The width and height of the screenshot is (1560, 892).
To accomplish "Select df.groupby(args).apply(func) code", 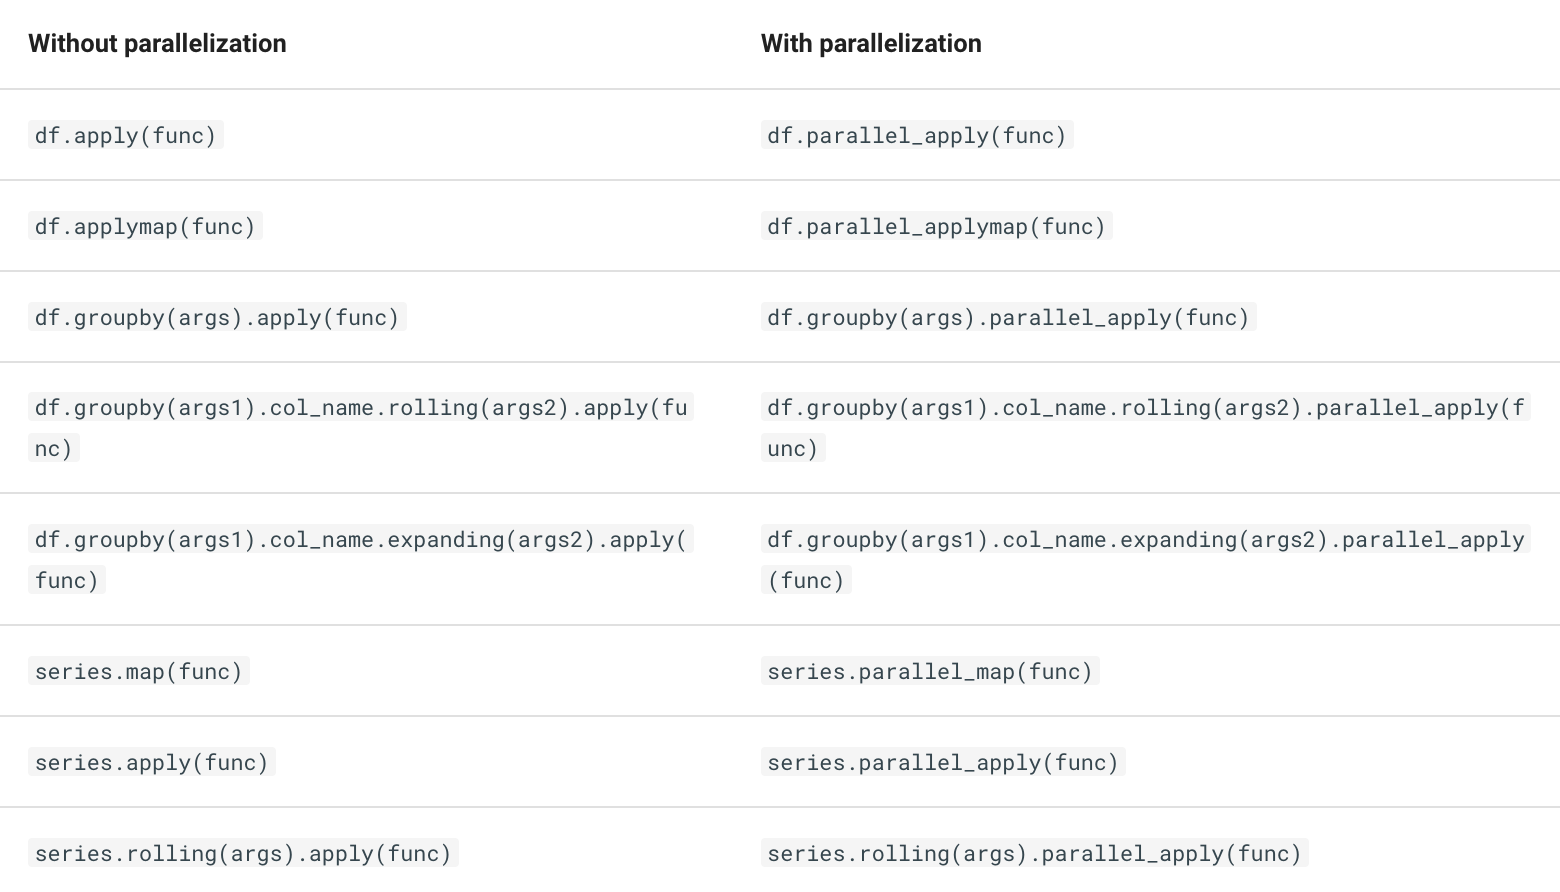I will pos(217,317).
